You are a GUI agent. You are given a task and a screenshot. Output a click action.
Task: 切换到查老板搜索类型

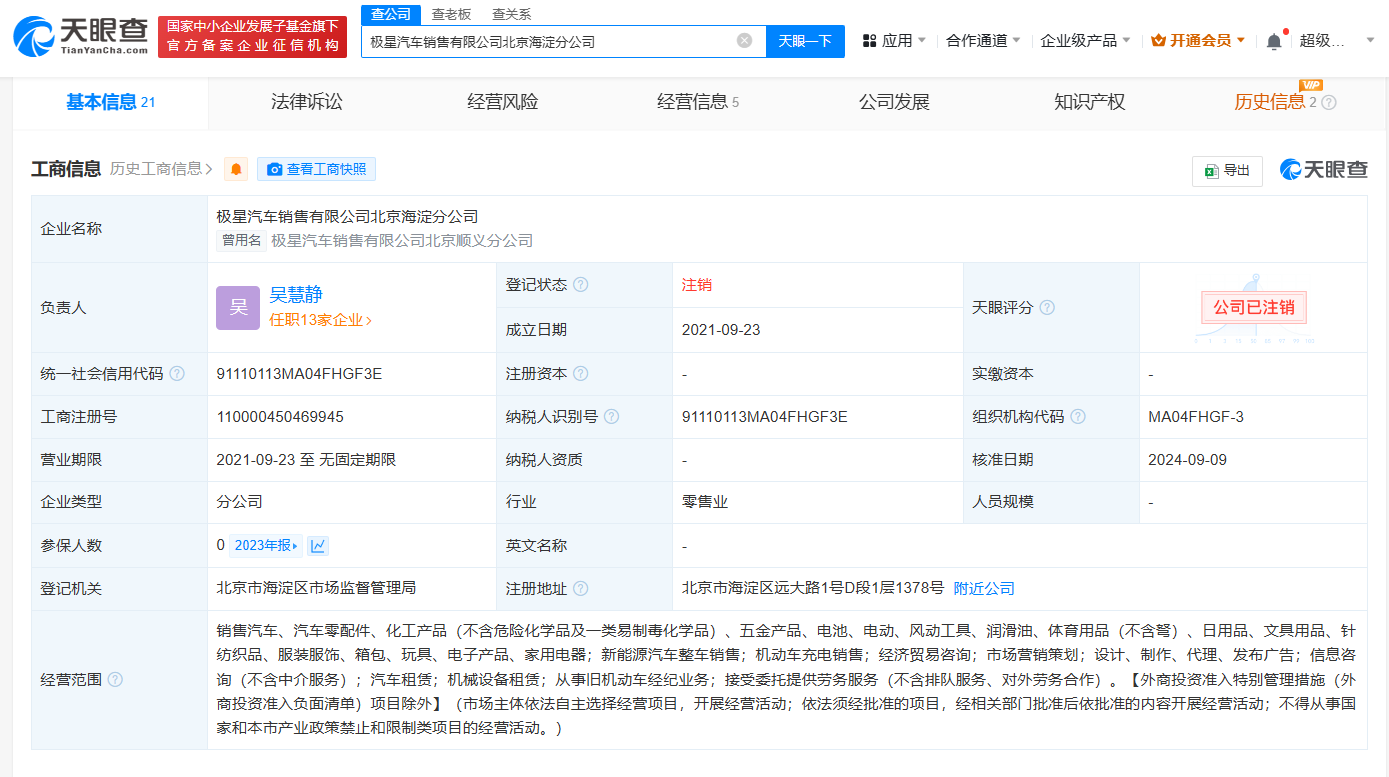click(x=451, y=14)
